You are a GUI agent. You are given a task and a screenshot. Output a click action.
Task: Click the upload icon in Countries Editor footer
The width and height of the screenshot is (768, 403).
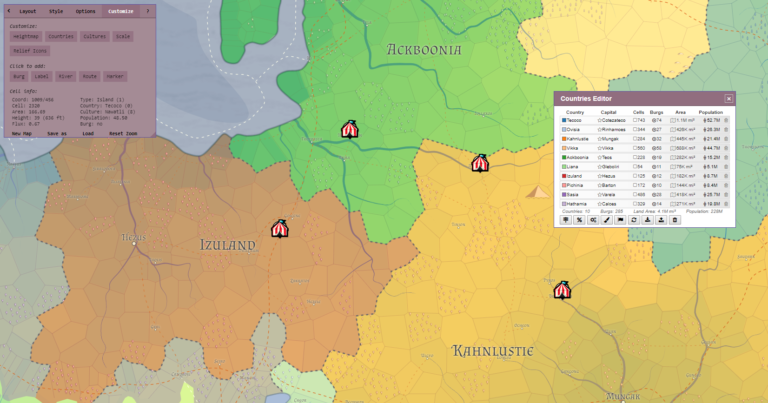click(661, 220)
